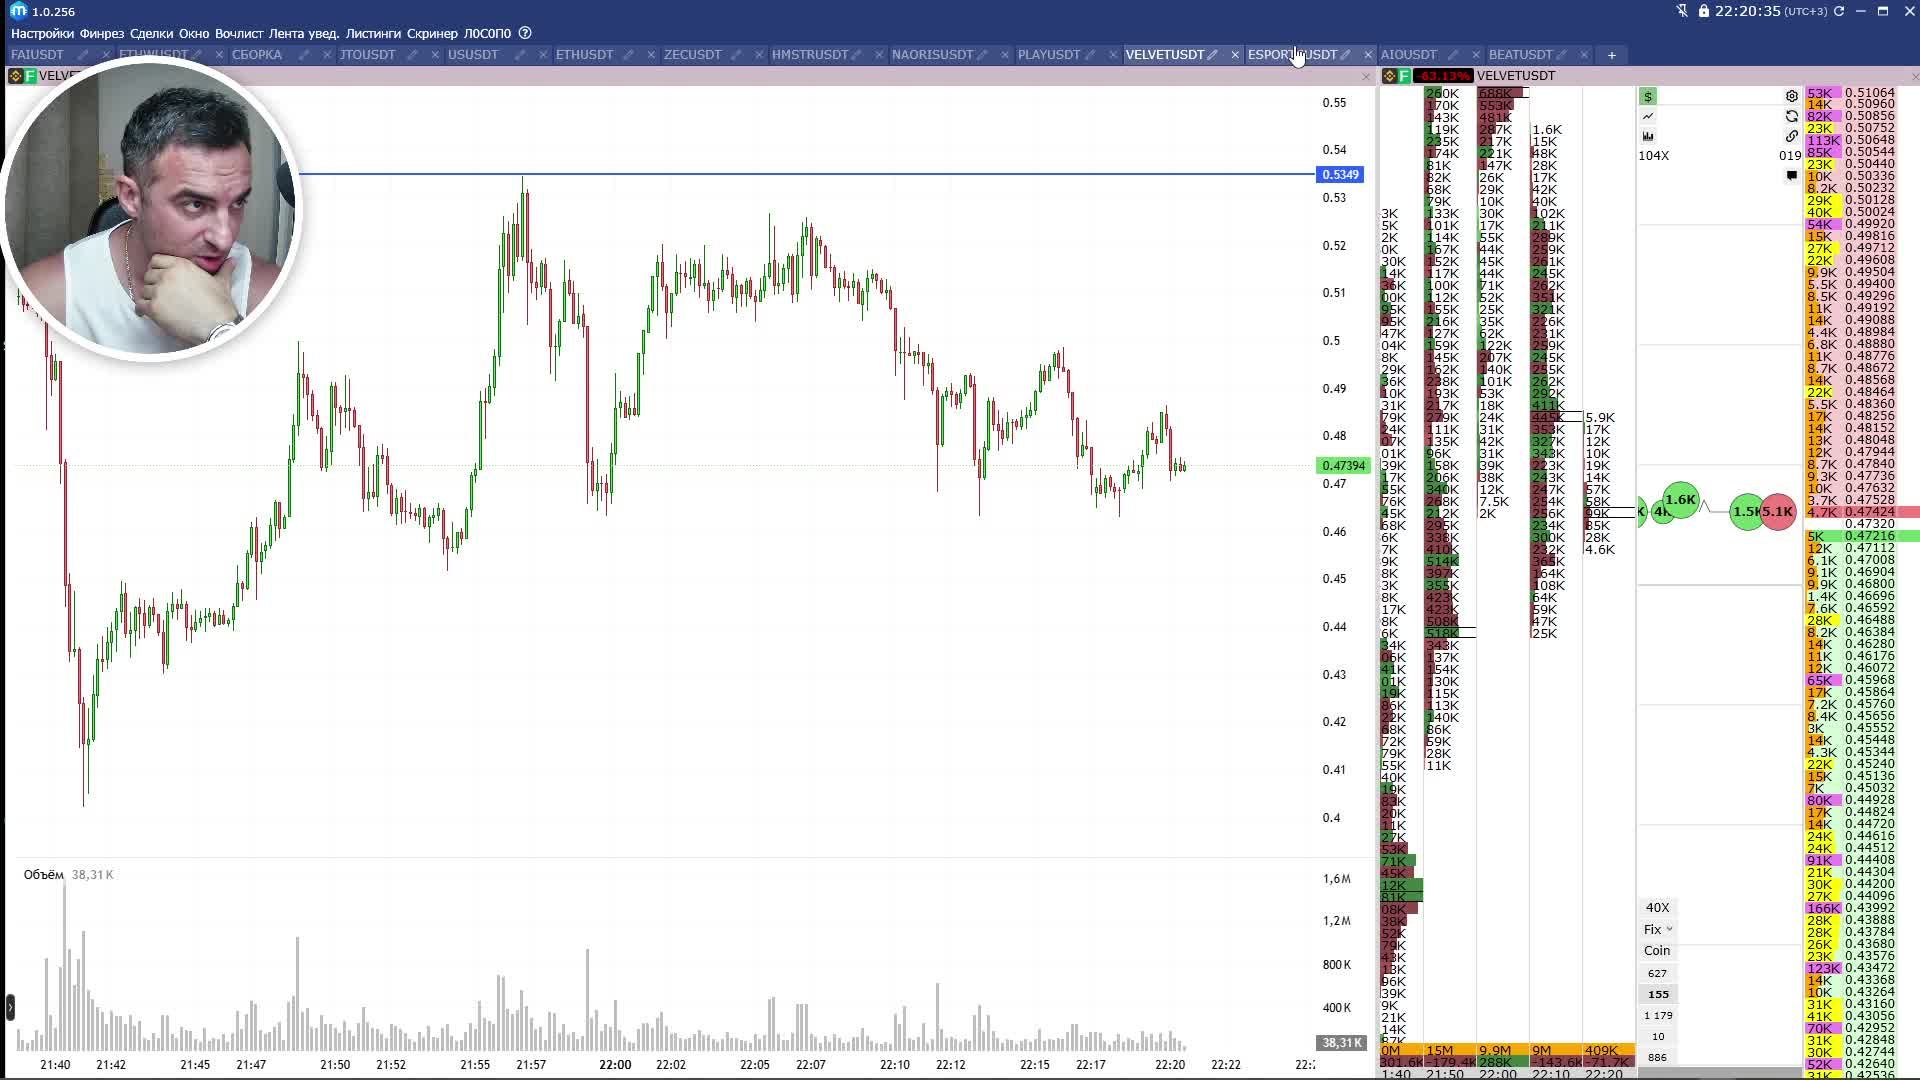Click the bar histogram icon in order book

(1648, 136)
